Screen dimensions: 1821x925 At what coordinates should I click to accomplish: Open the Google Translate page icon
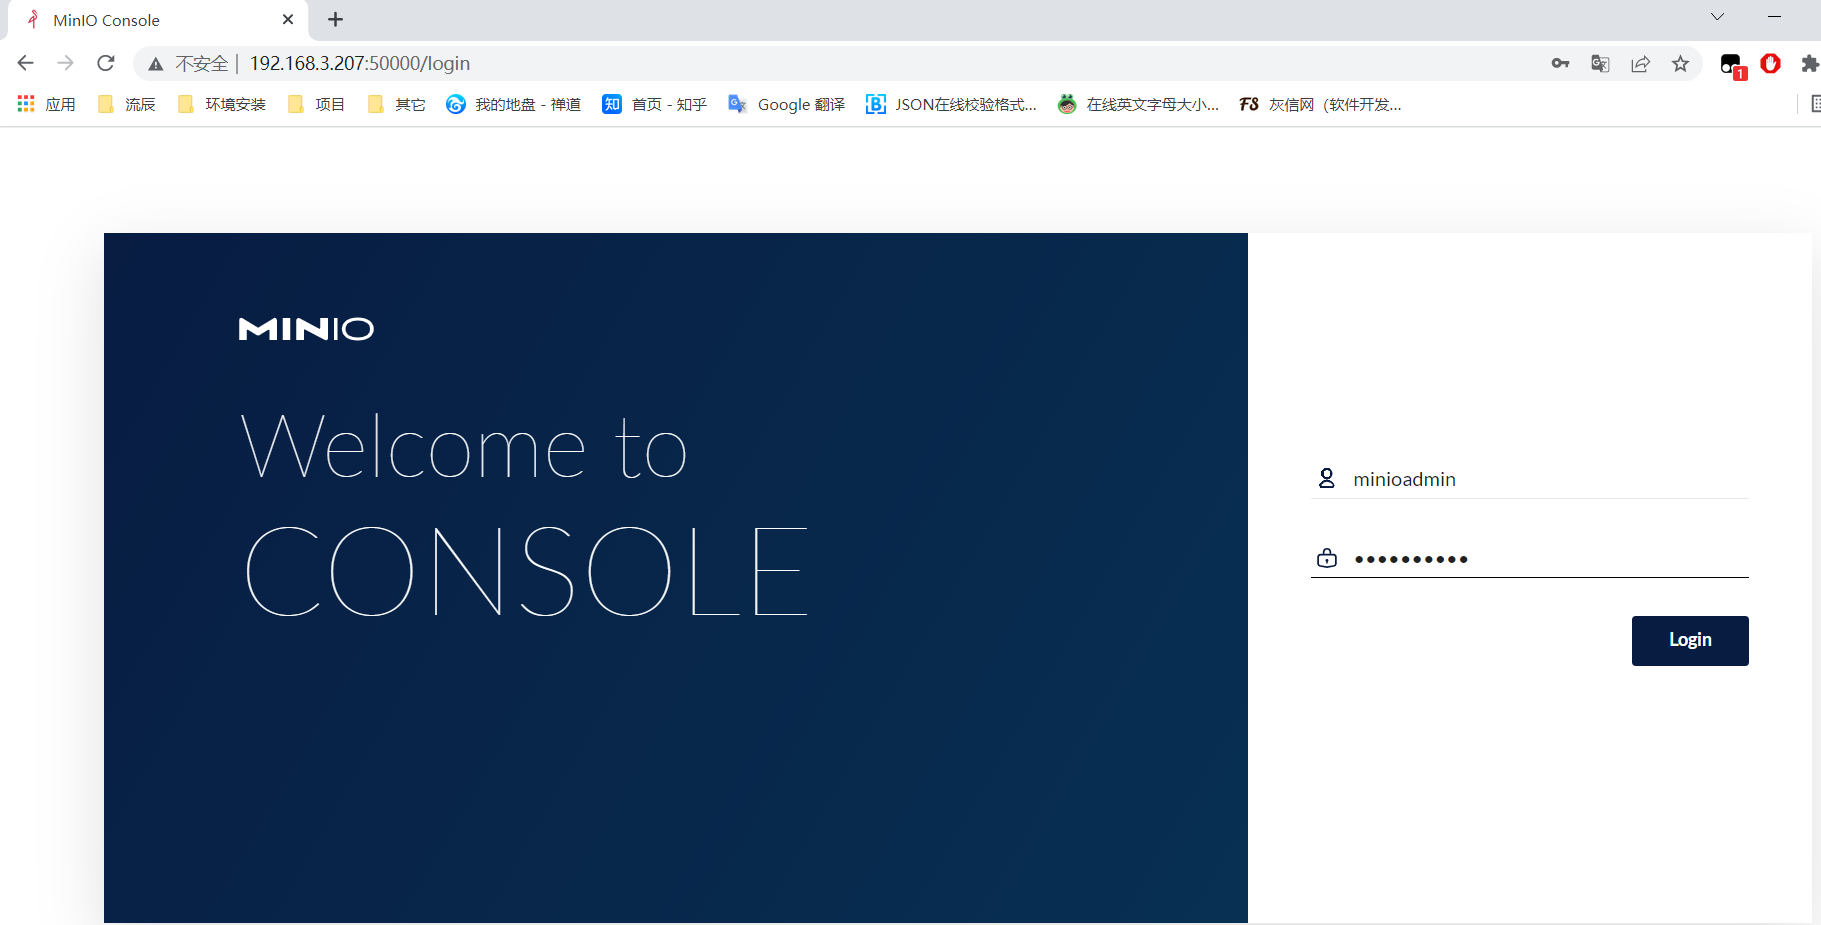[x=1600, y=63]
